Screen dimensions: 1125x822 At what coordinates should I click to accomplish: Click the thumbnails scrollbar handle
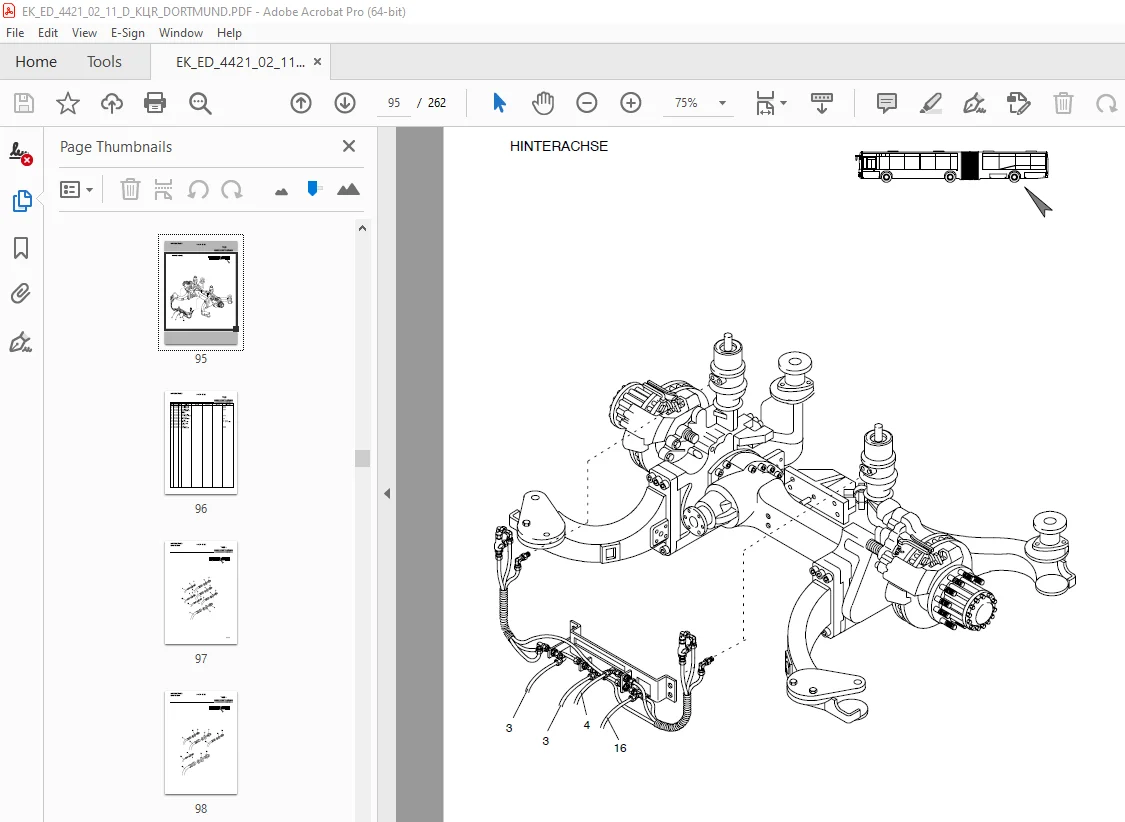362,458
